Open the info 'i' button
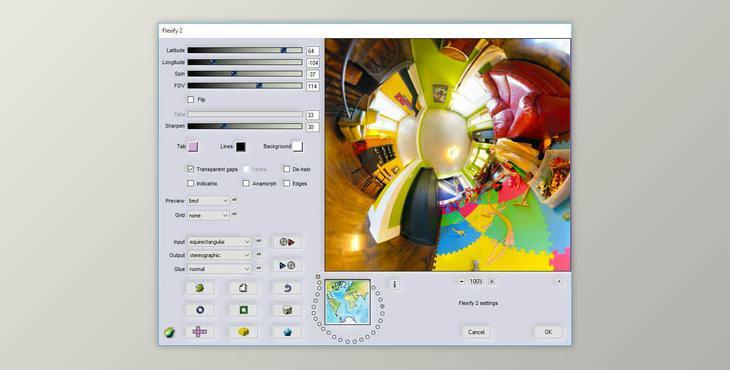730x370 pixels. pos(394,284)
